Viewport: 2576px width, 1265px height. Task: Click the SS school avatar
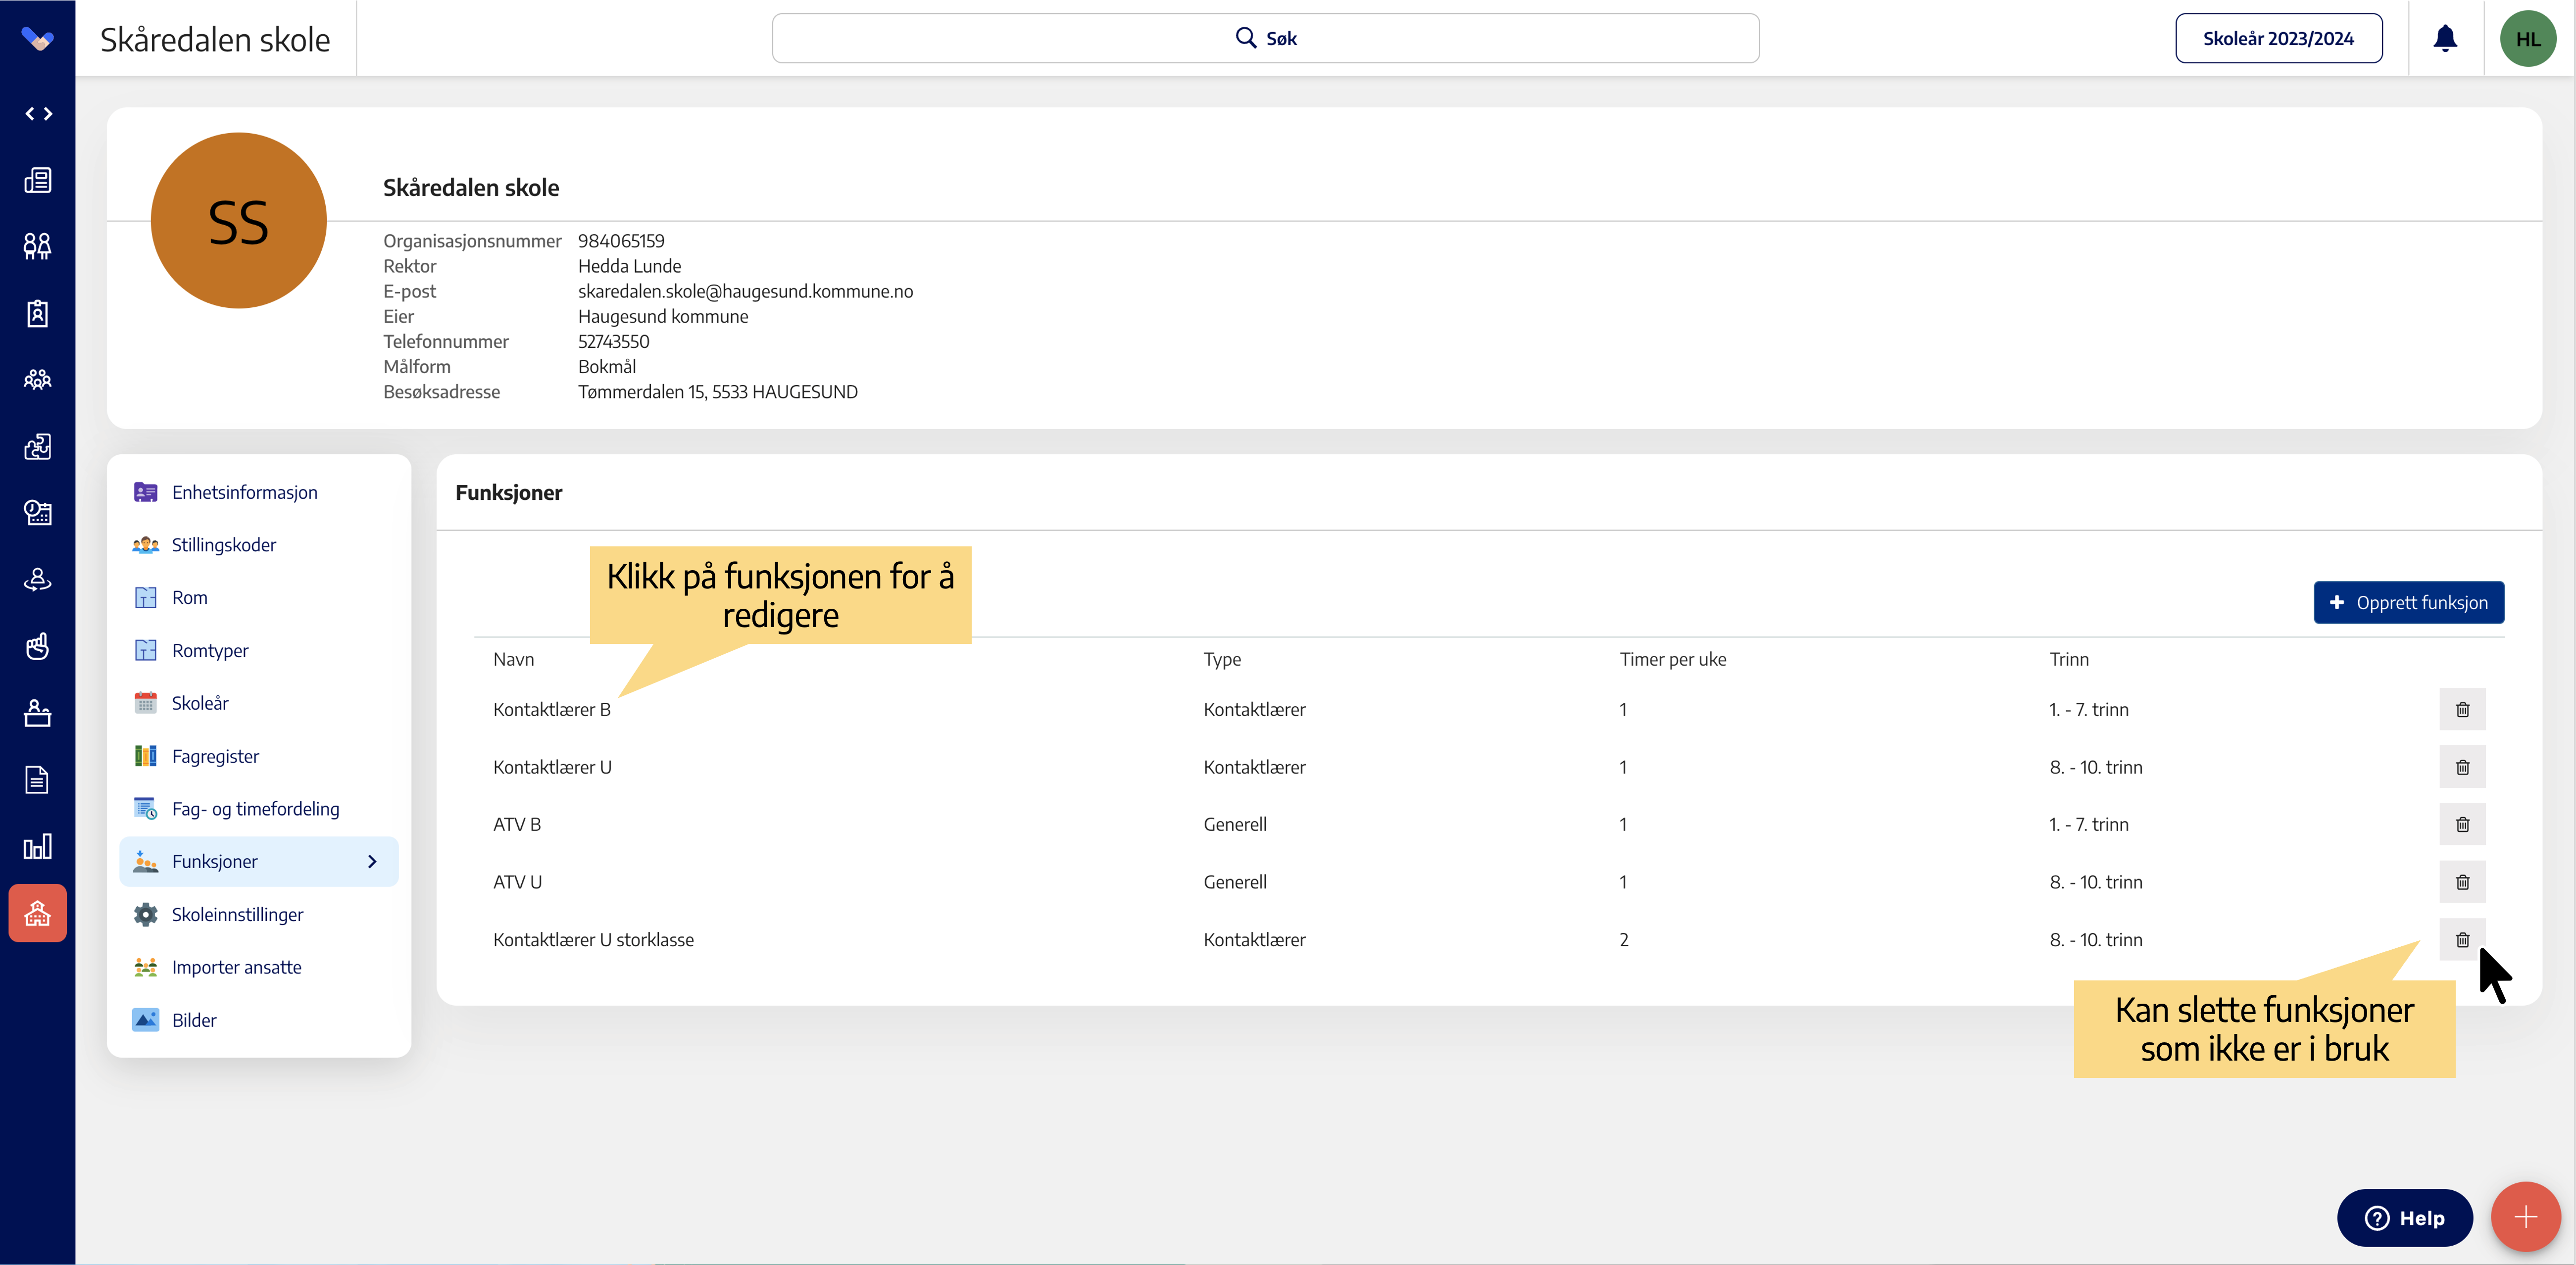238,220
